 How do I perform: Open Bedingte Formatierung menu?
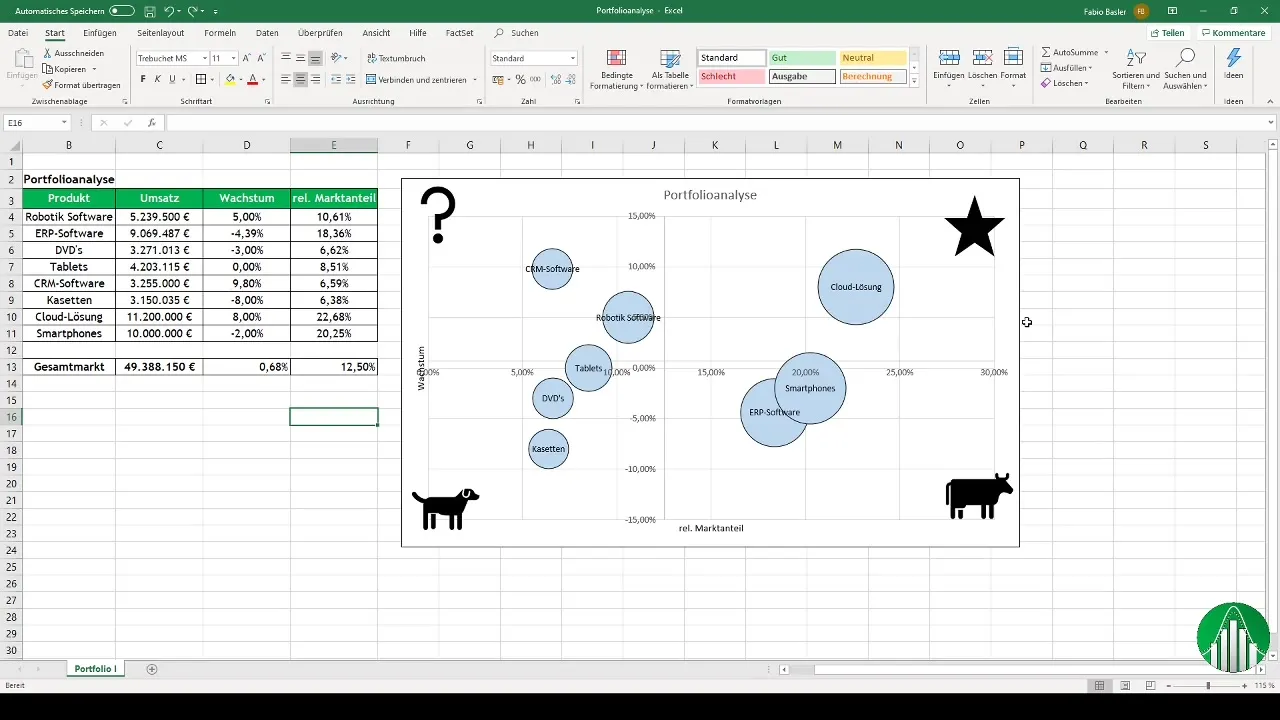click(617, 70)
